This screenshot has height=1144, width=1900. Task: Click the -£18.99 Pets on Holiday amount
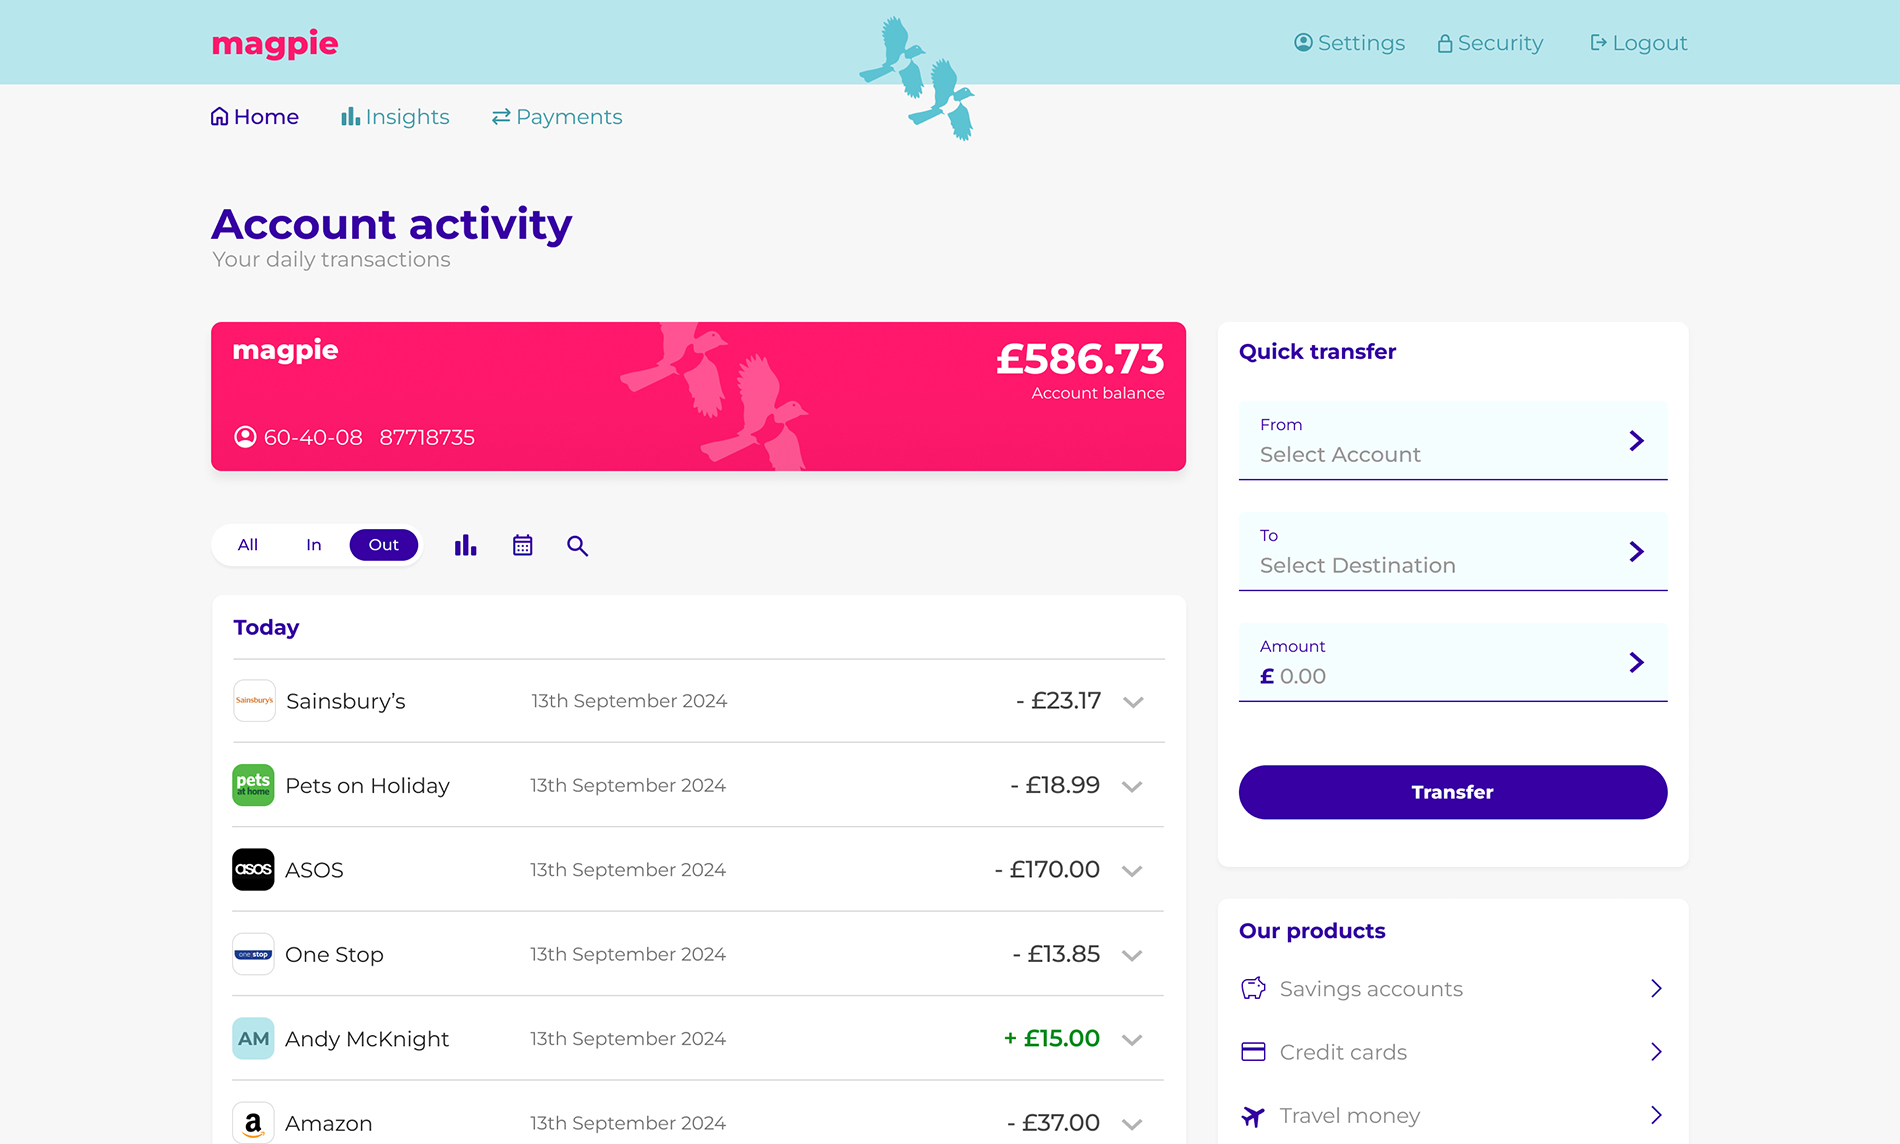pos(1055,785)
